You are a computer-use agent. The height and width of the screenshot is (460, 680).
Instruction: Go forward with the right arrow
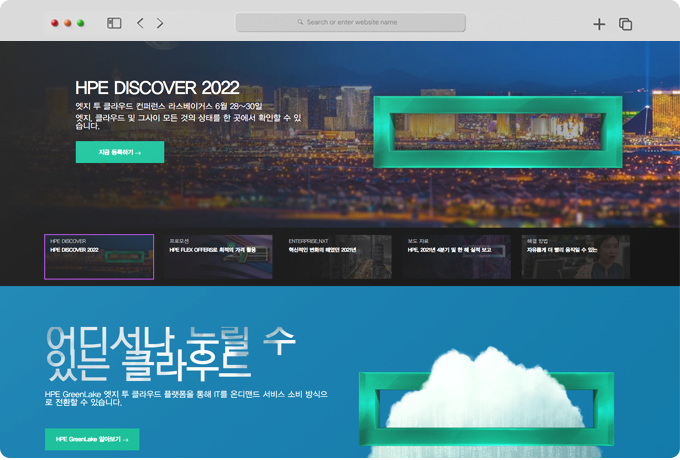pos(160,23)
